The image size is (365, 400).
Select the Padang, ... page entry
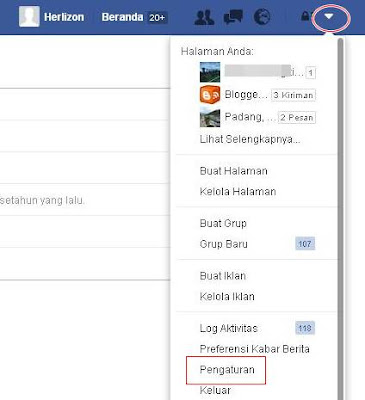point(250,117)
